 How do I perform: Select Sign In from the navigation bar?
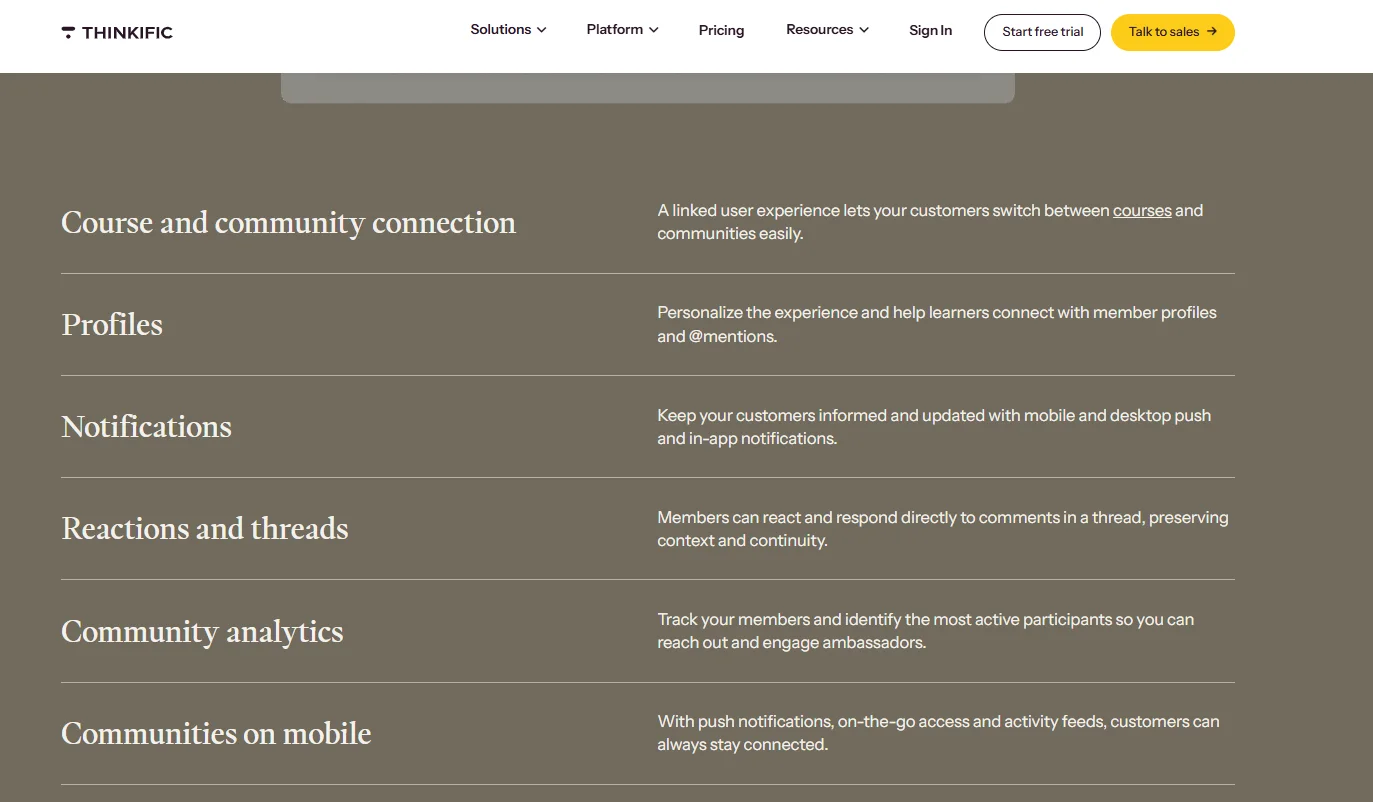click(930, 30)
